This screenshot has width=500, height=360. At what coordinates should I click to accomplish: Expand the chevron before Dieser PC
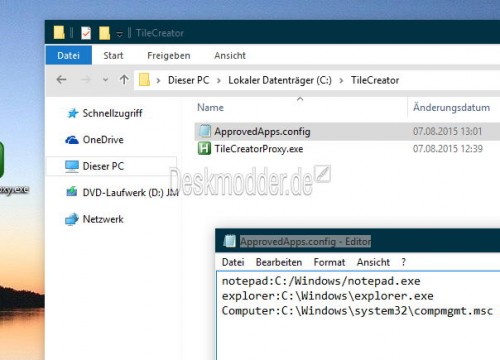[158, 80]
